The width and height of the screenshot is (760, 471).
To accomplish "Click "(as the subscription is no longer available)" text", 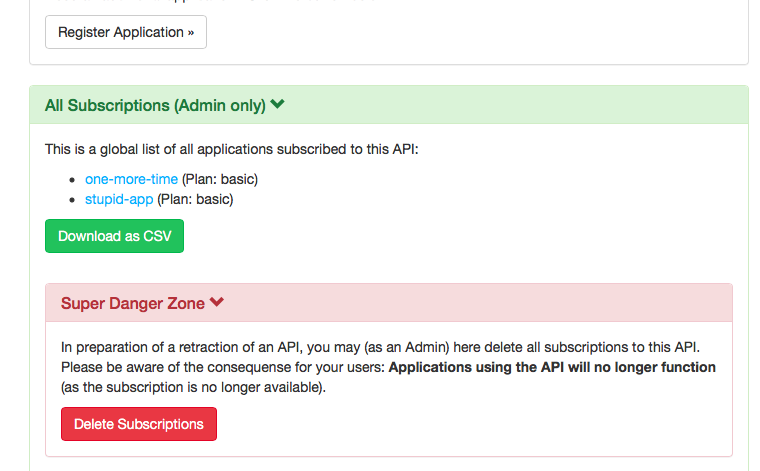I will tap(193, 388).
